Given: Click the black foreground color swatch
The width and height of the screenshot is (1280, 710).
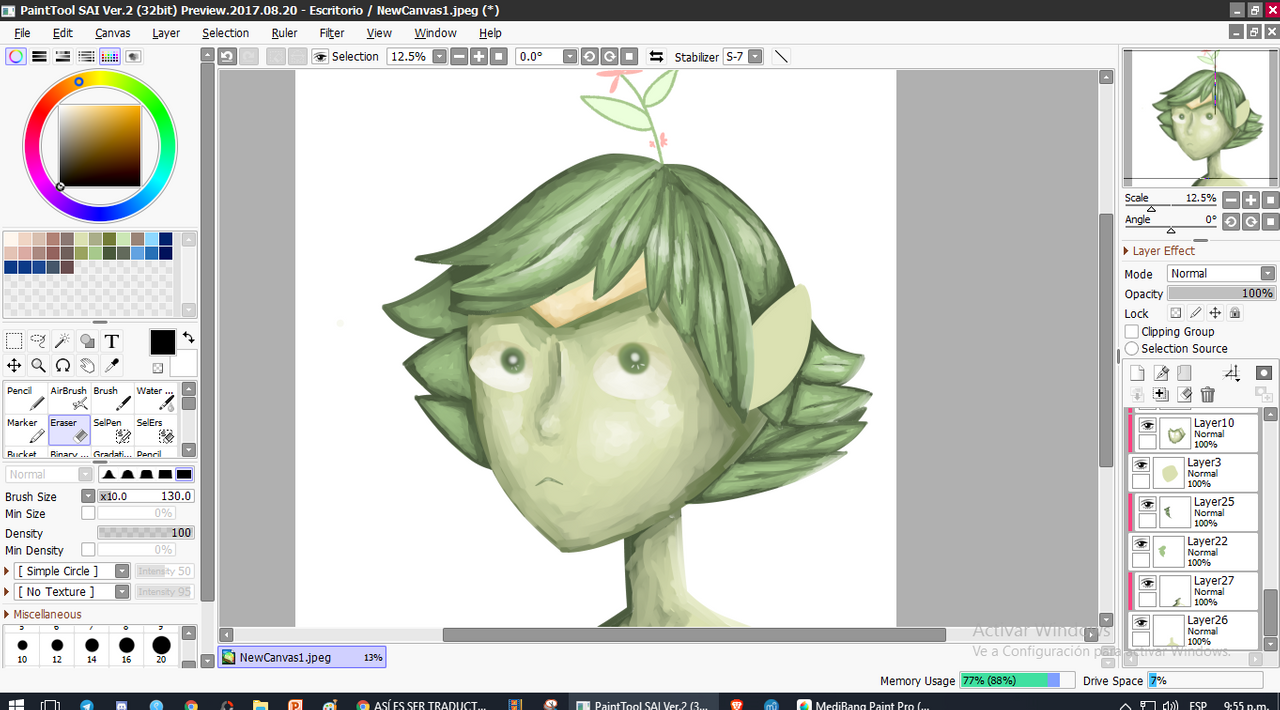Looking at the screenshot, I should 162,342.
